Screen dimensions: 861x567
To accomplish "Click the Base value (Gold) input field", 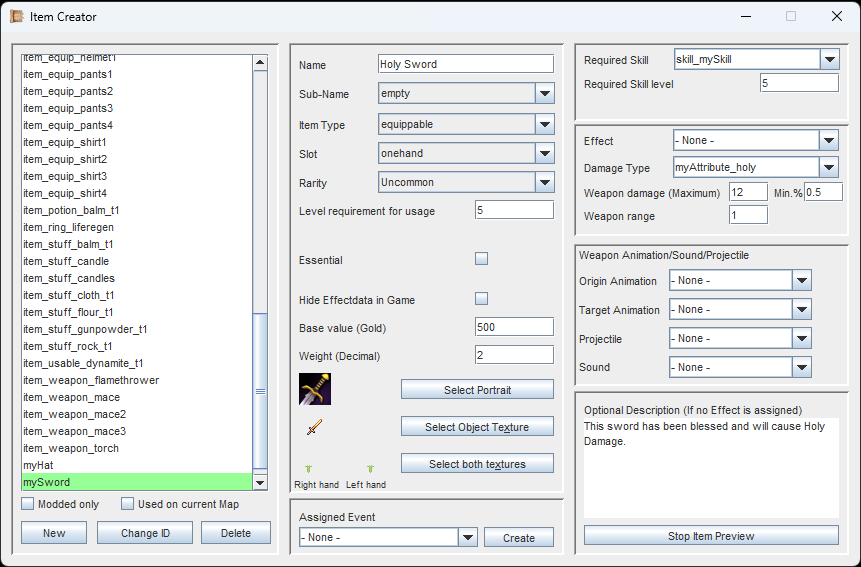I will (514, 327).
